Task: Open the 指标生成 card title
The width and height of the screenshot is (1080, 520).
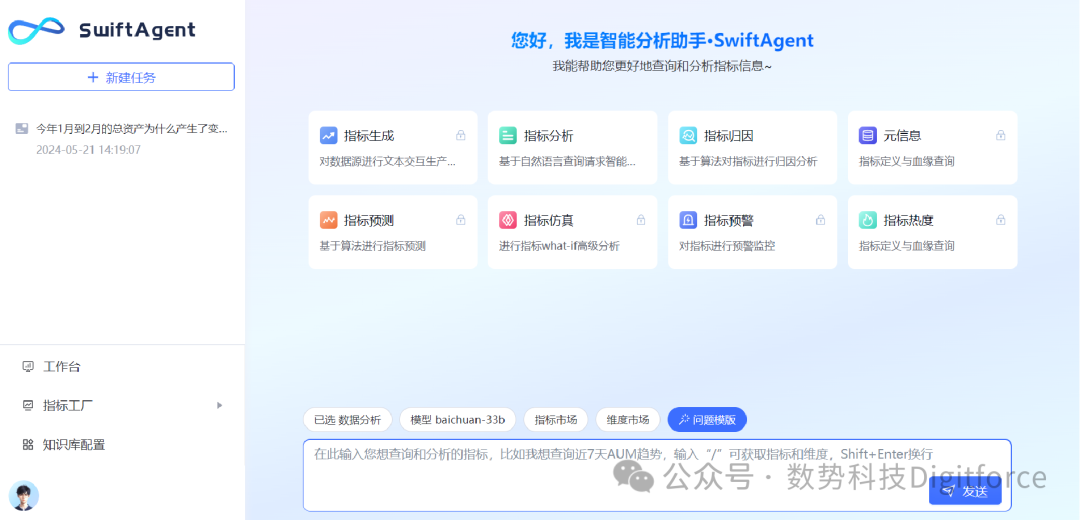Action: [368, 136]
